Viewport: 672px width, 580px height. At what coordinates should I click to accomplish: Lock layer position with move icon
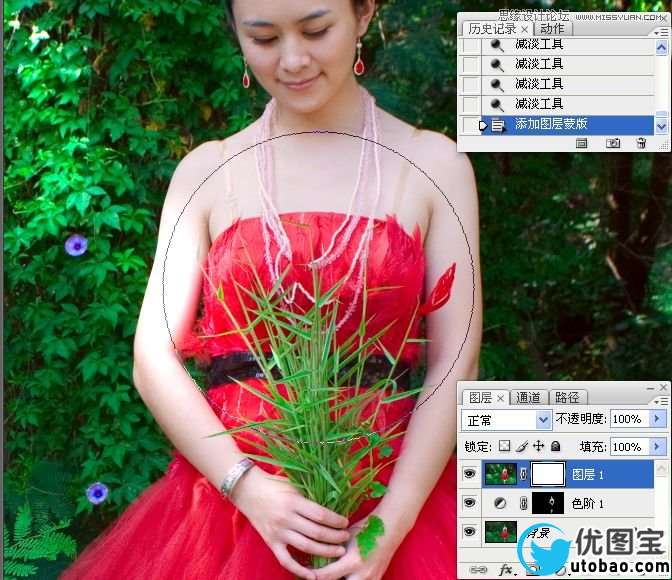[x=538, y=446]
